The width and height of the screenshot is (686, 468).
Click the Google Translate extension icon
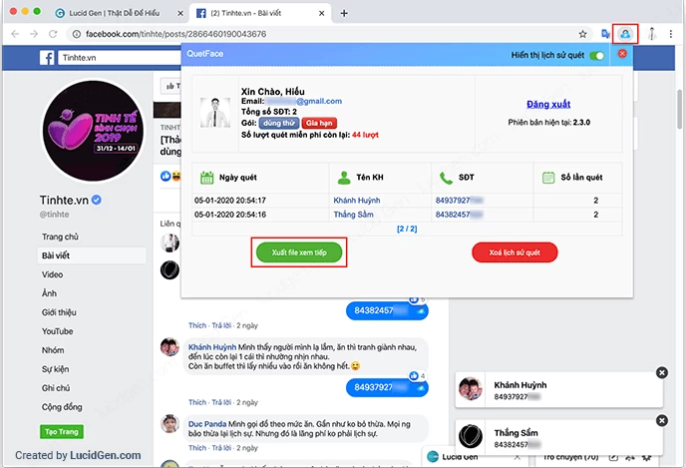coord(606,34)
